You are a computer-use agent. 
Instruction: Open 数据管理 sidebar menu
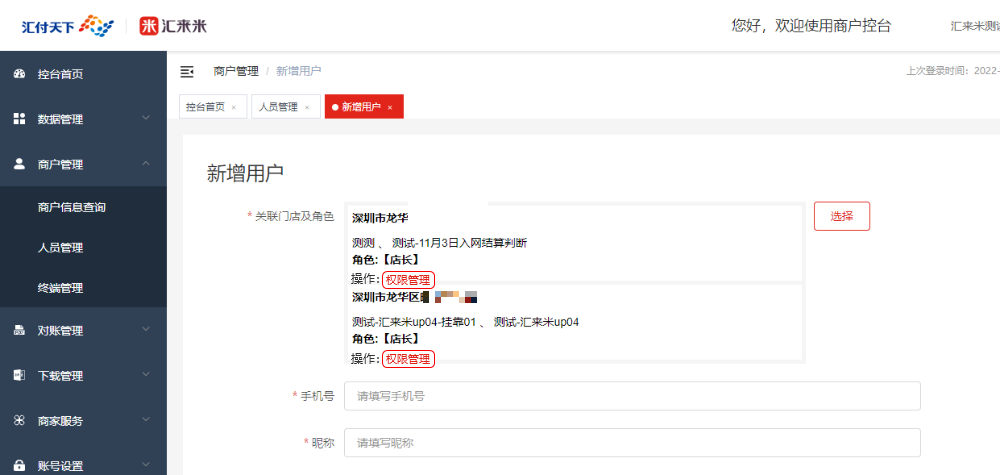tap(84, 119)
